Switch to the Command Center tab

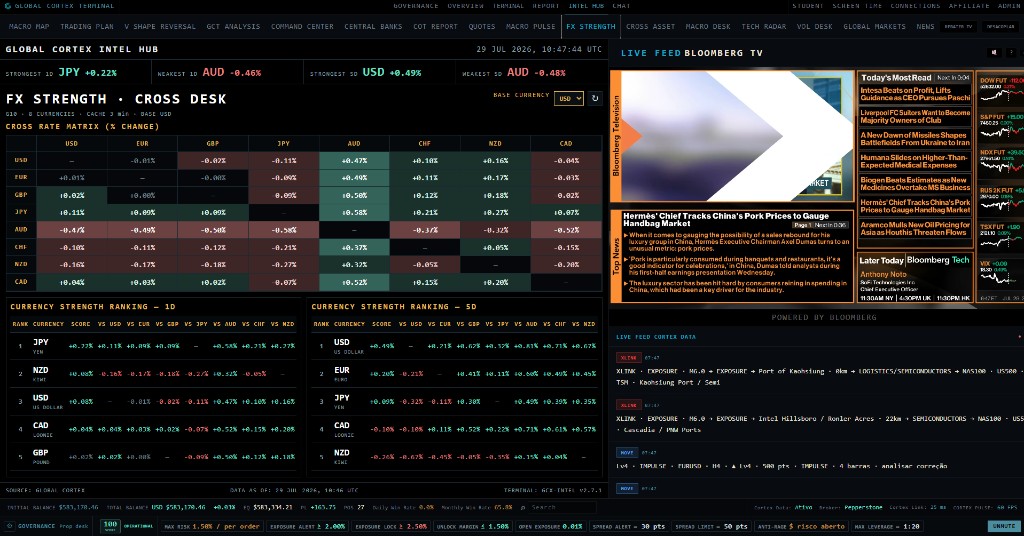coord(302,27)
